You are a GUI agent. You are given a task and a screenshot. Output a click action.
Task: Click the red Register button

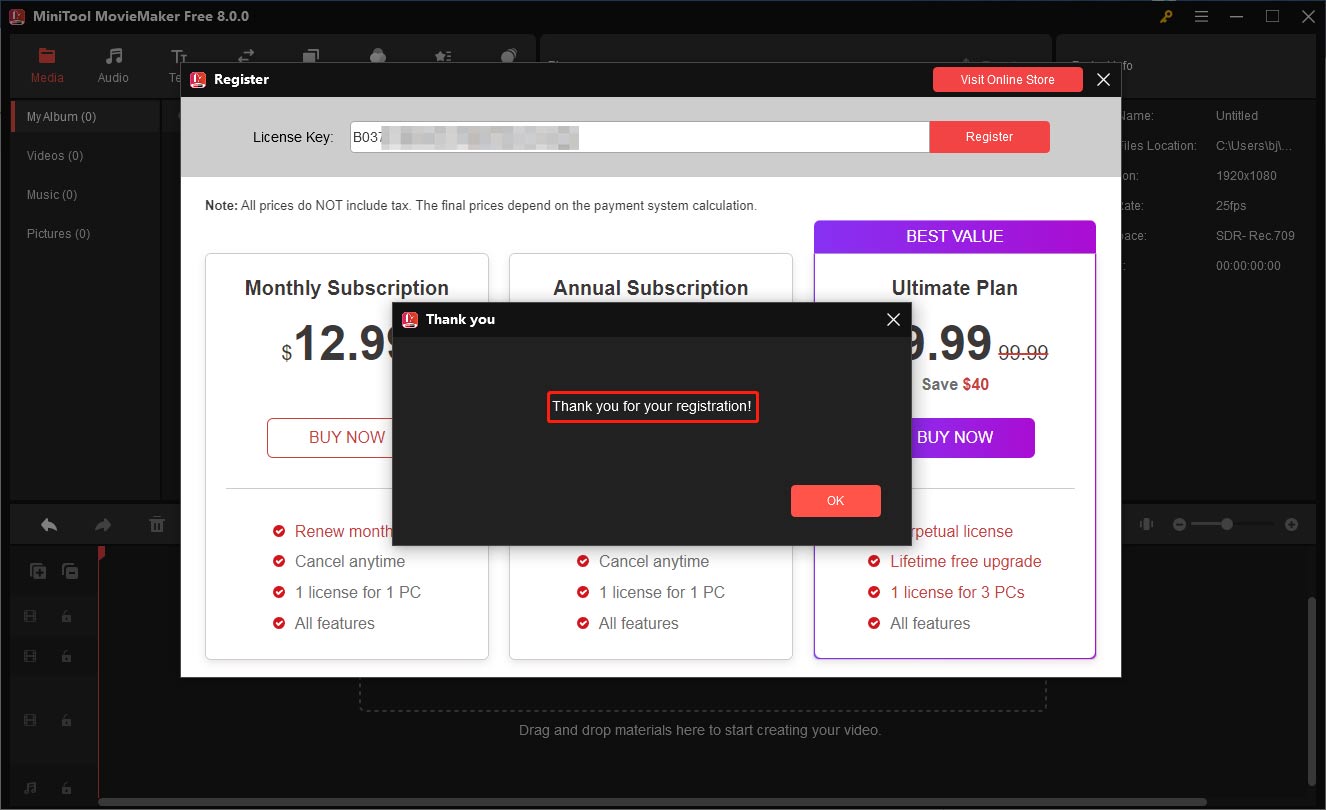(x=990, y=137)
